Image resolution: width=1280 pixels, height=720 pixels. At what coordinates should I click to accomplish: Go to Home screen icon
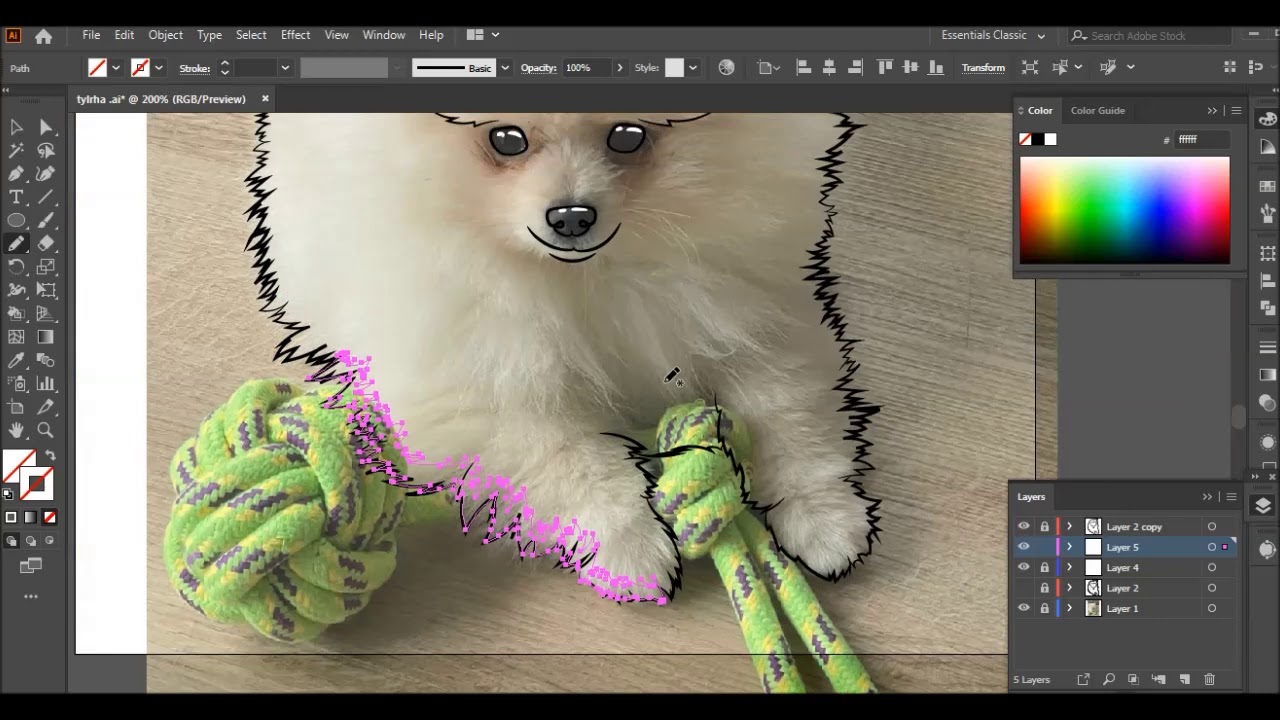(43, 36)
